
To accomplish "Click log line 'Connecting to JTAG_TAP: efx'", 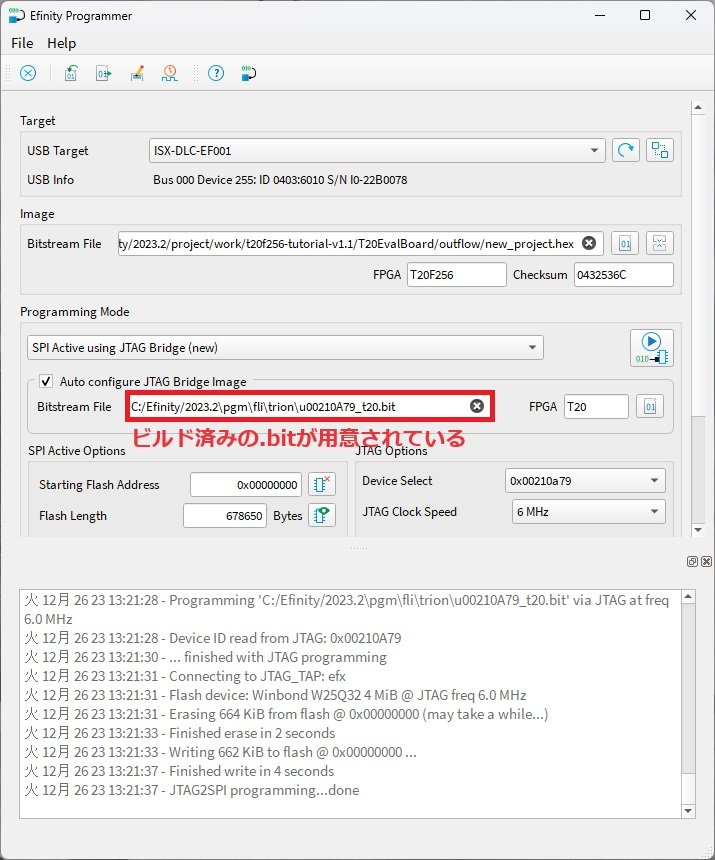I will point(185,676).
